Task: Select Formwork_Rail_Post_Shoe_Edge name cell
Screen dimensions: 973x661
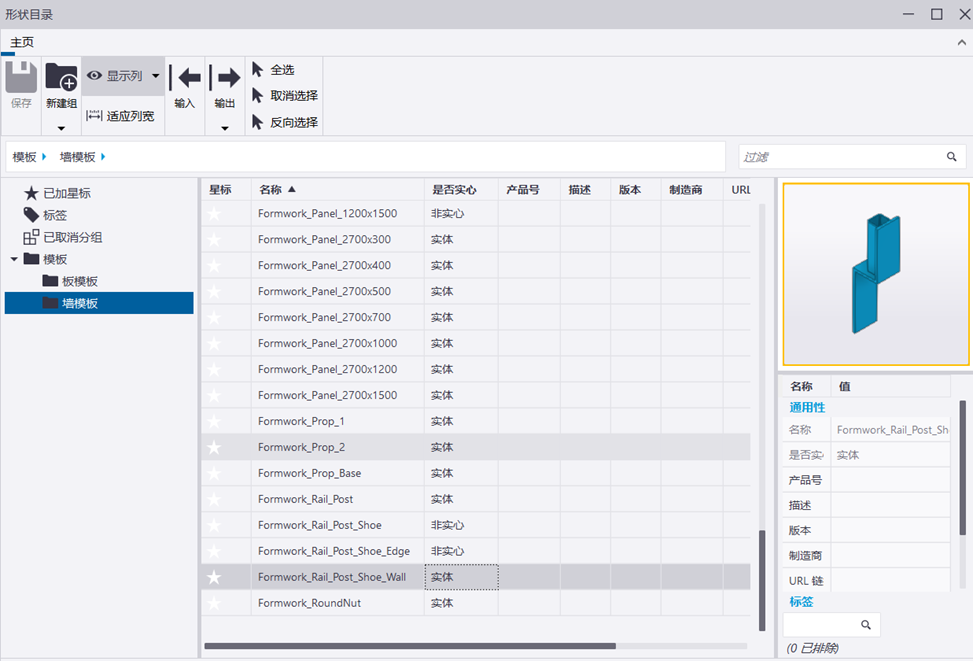Action: coord(338,551)
